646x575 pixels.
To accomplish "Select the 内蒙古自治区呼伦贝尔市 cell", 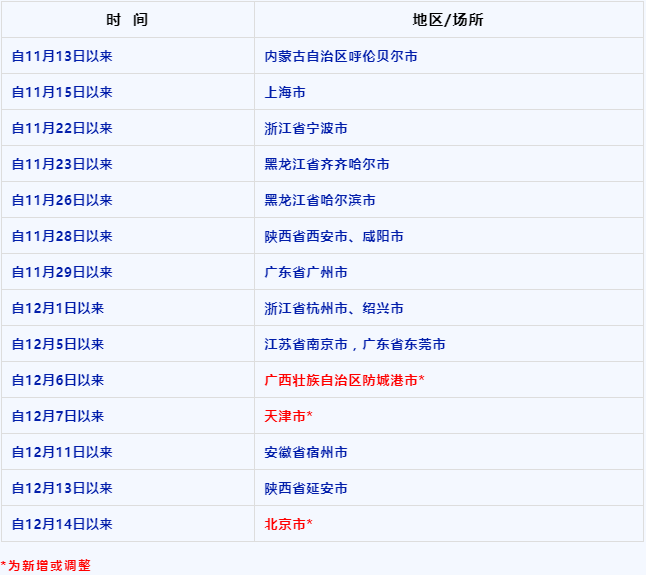I will [449, 56].
